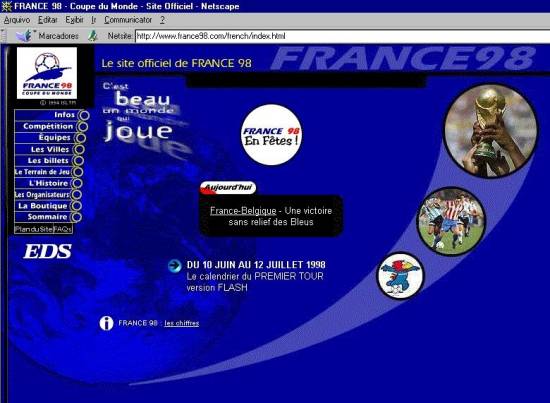This screenshot has width=550, height=403.
Task: Click the France 98 Coupe du Monde logo
Action: (x=47, y=73)
